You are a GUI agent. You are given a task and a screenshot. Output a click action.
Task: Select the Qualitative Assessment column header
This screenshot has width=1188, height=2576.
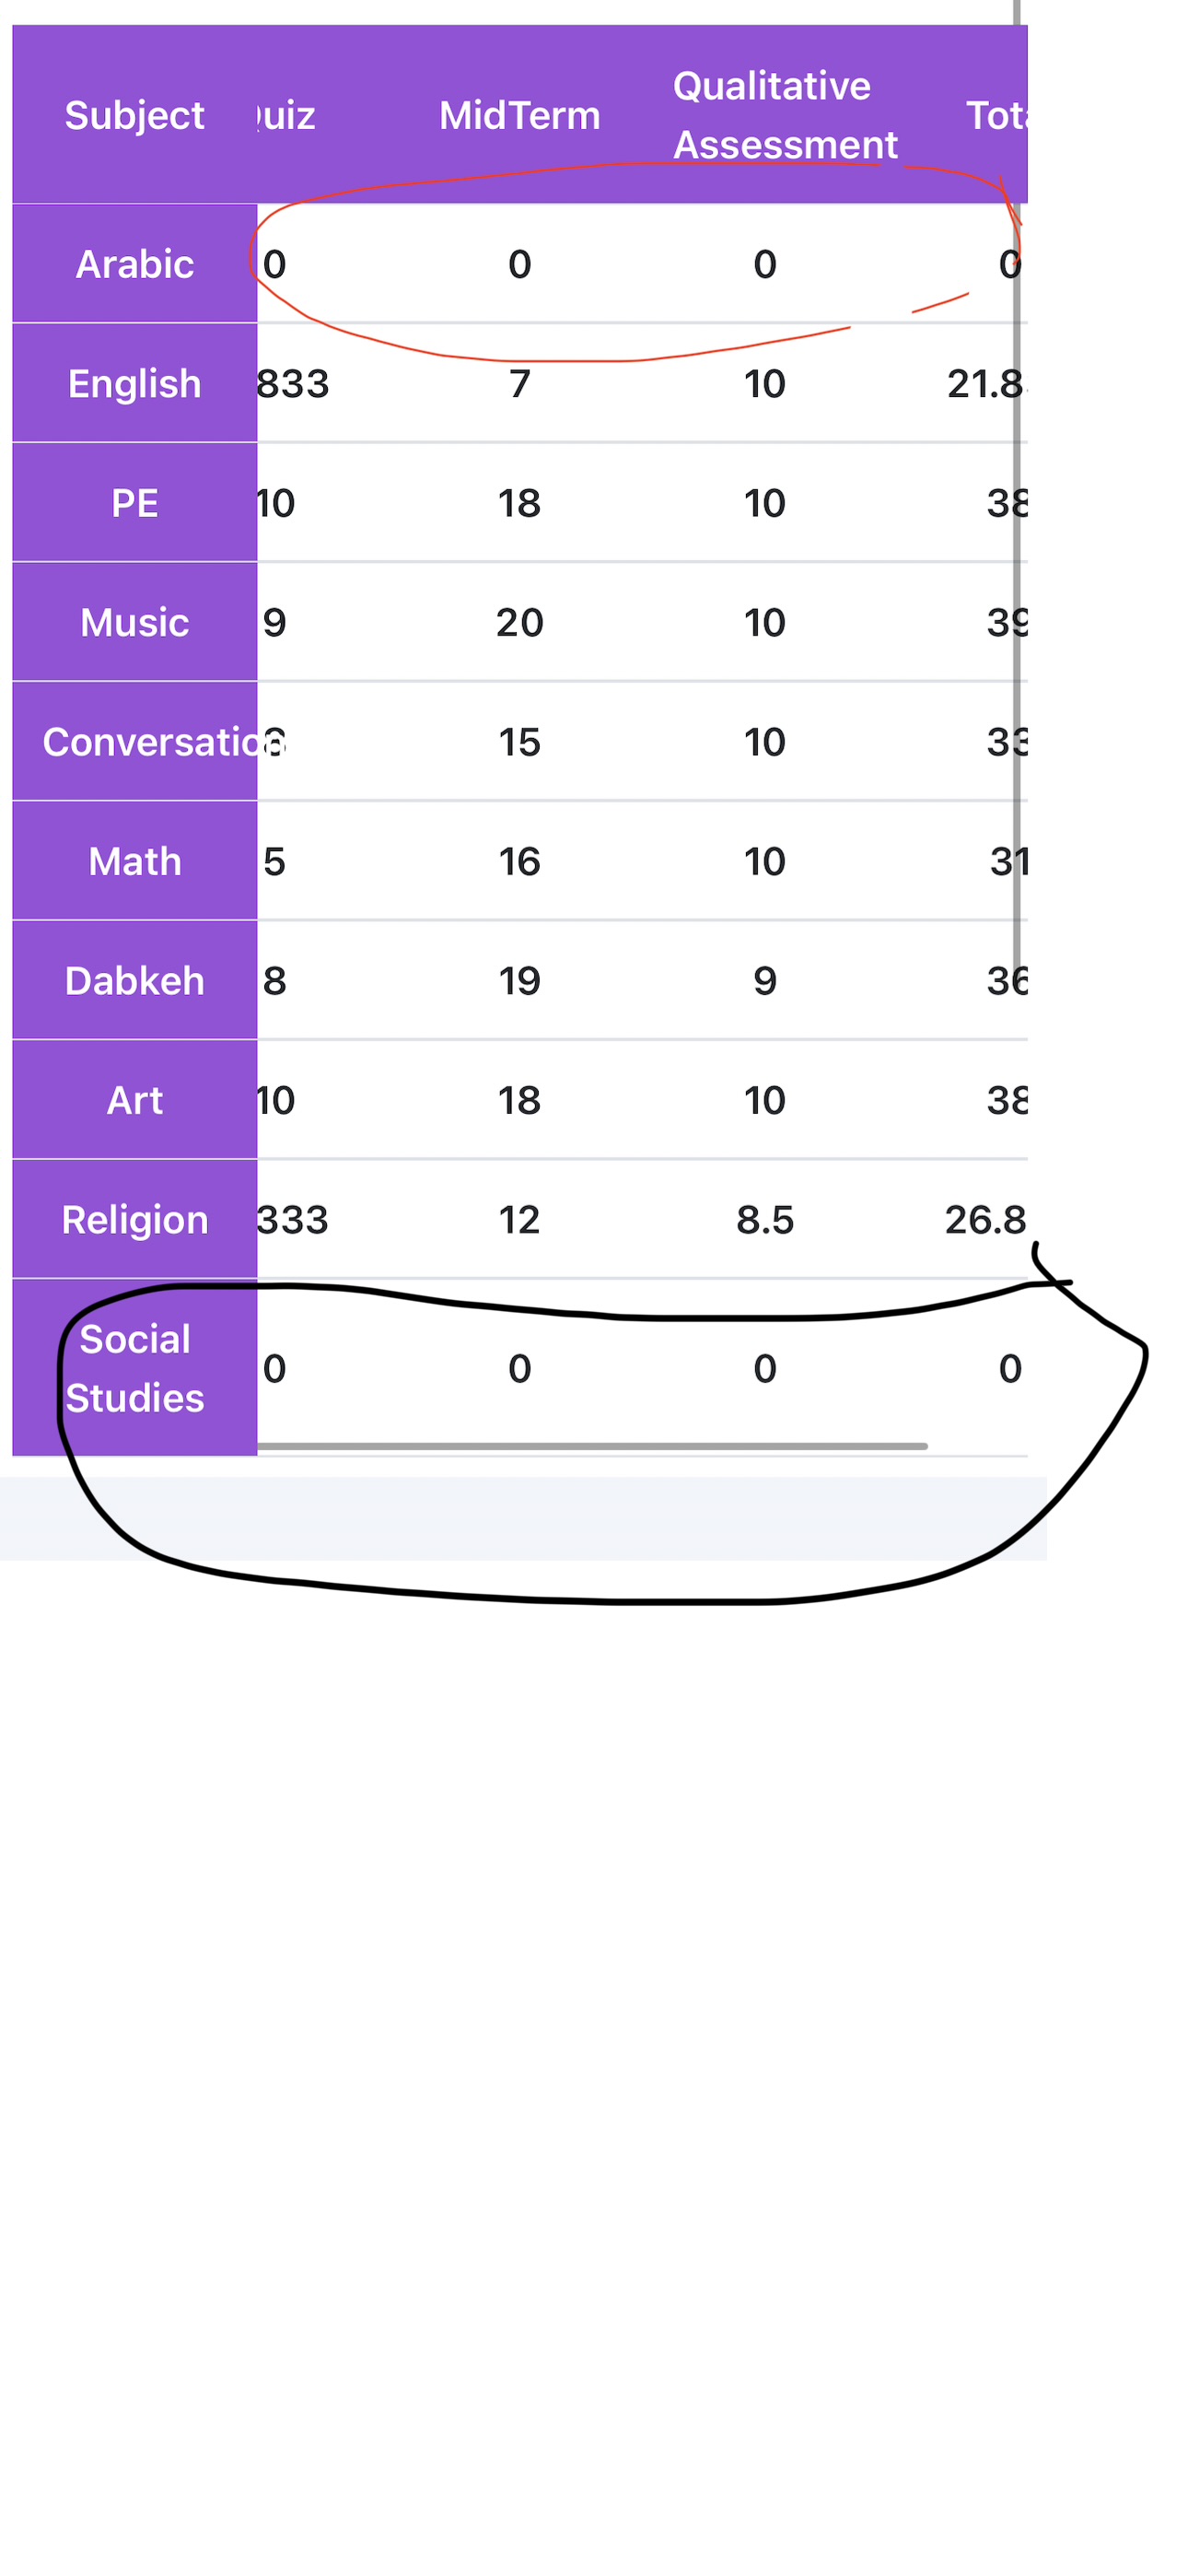[x=784, y=115]
